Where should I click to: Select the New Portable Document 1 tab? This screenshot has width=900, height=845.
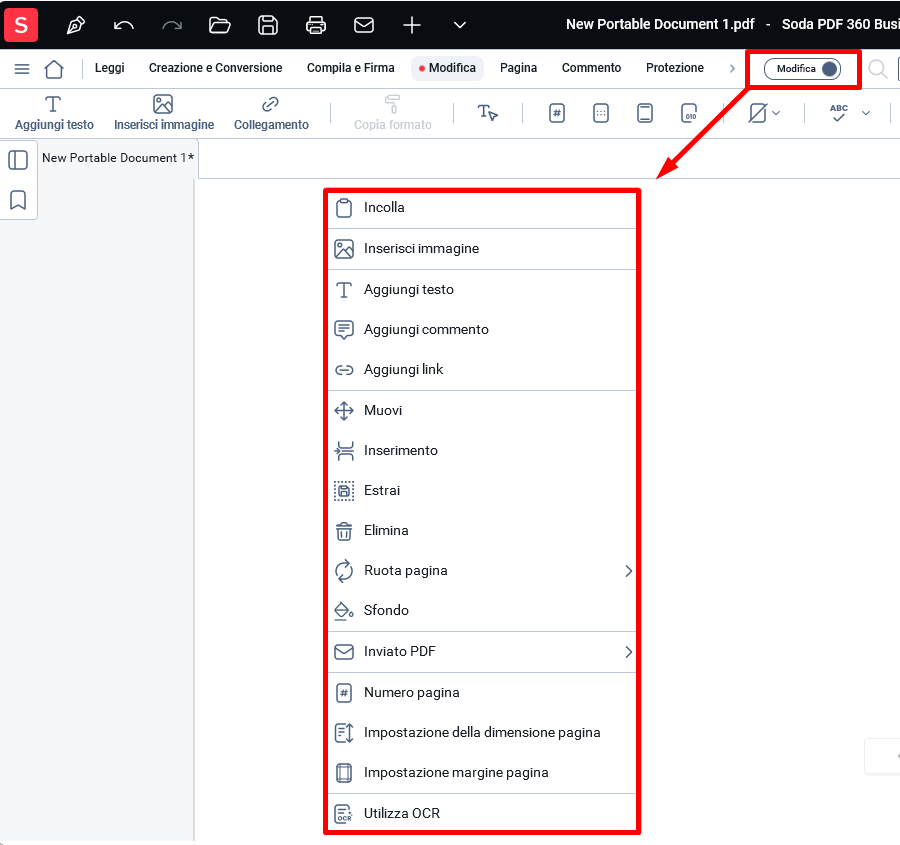click(x=118, y=158)
